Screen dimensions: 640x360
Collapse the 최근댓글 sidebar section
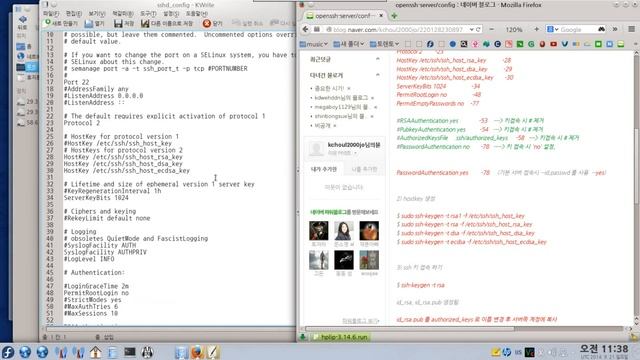click(378, 59)
